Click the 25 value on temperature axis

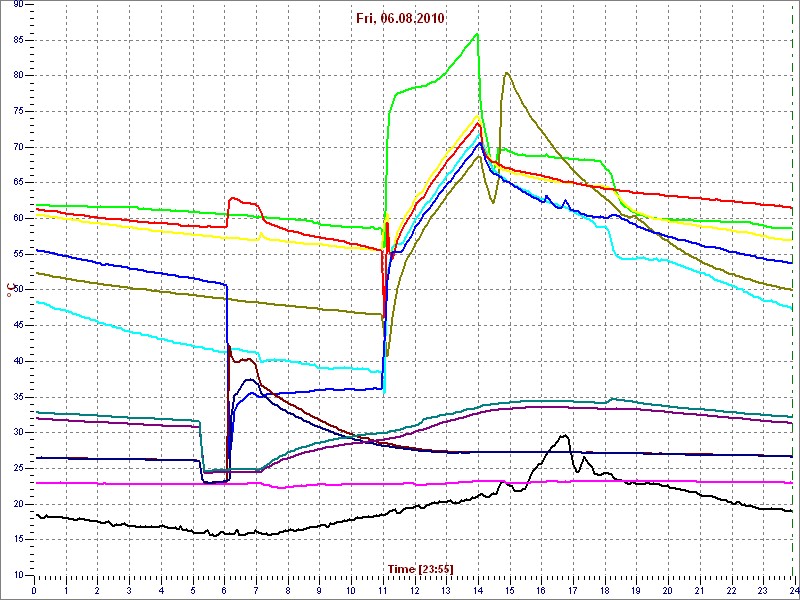click(18, 468)
